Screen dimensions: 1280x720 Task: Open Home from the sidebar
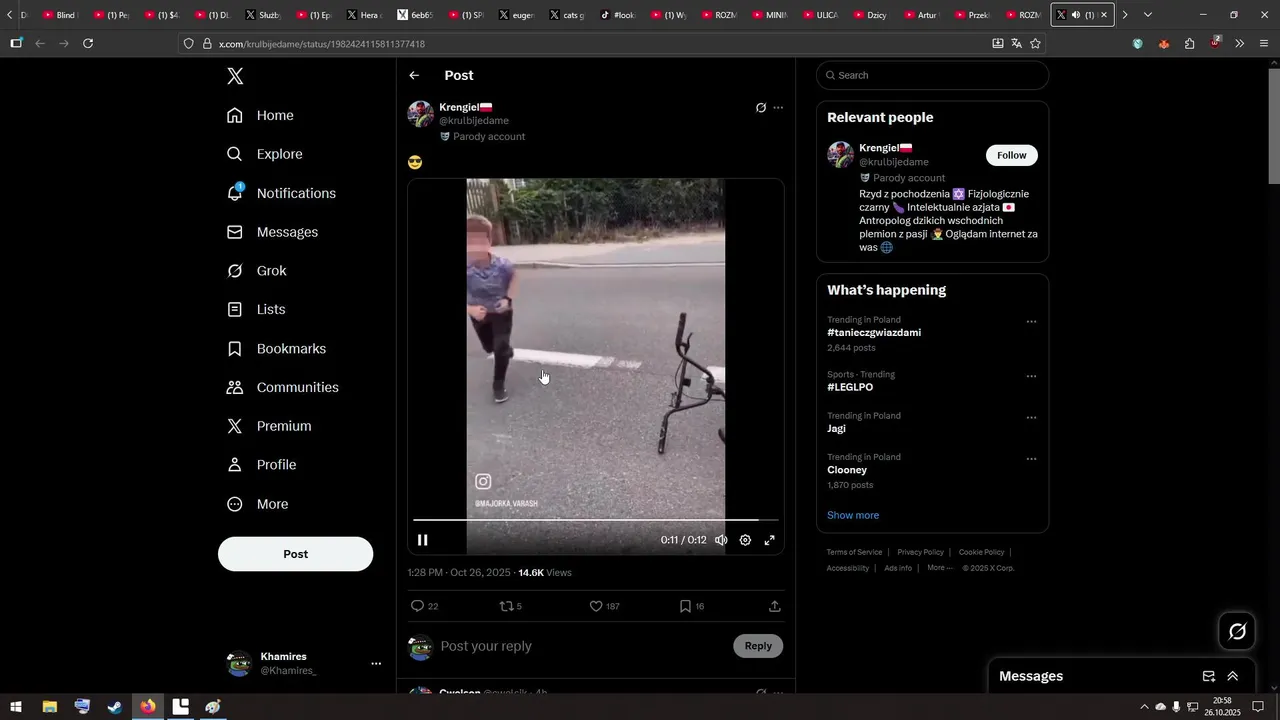(x=260, y=115)
